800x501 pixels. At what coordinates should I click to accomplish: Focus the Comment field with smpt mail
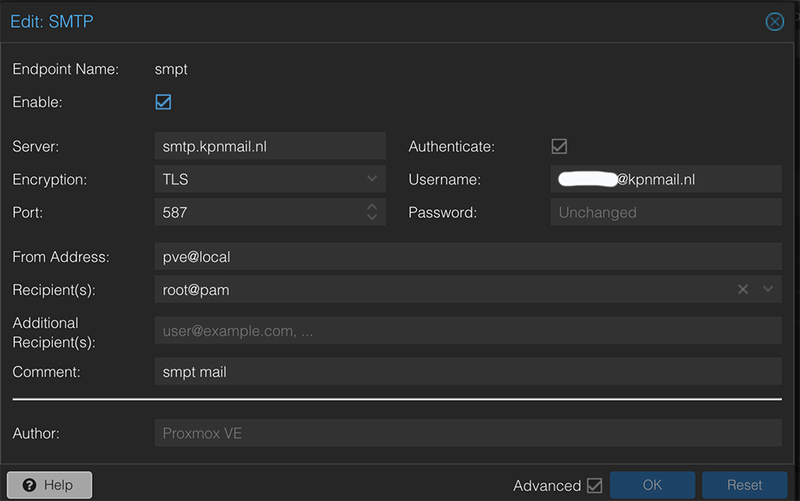pos(467,372)
